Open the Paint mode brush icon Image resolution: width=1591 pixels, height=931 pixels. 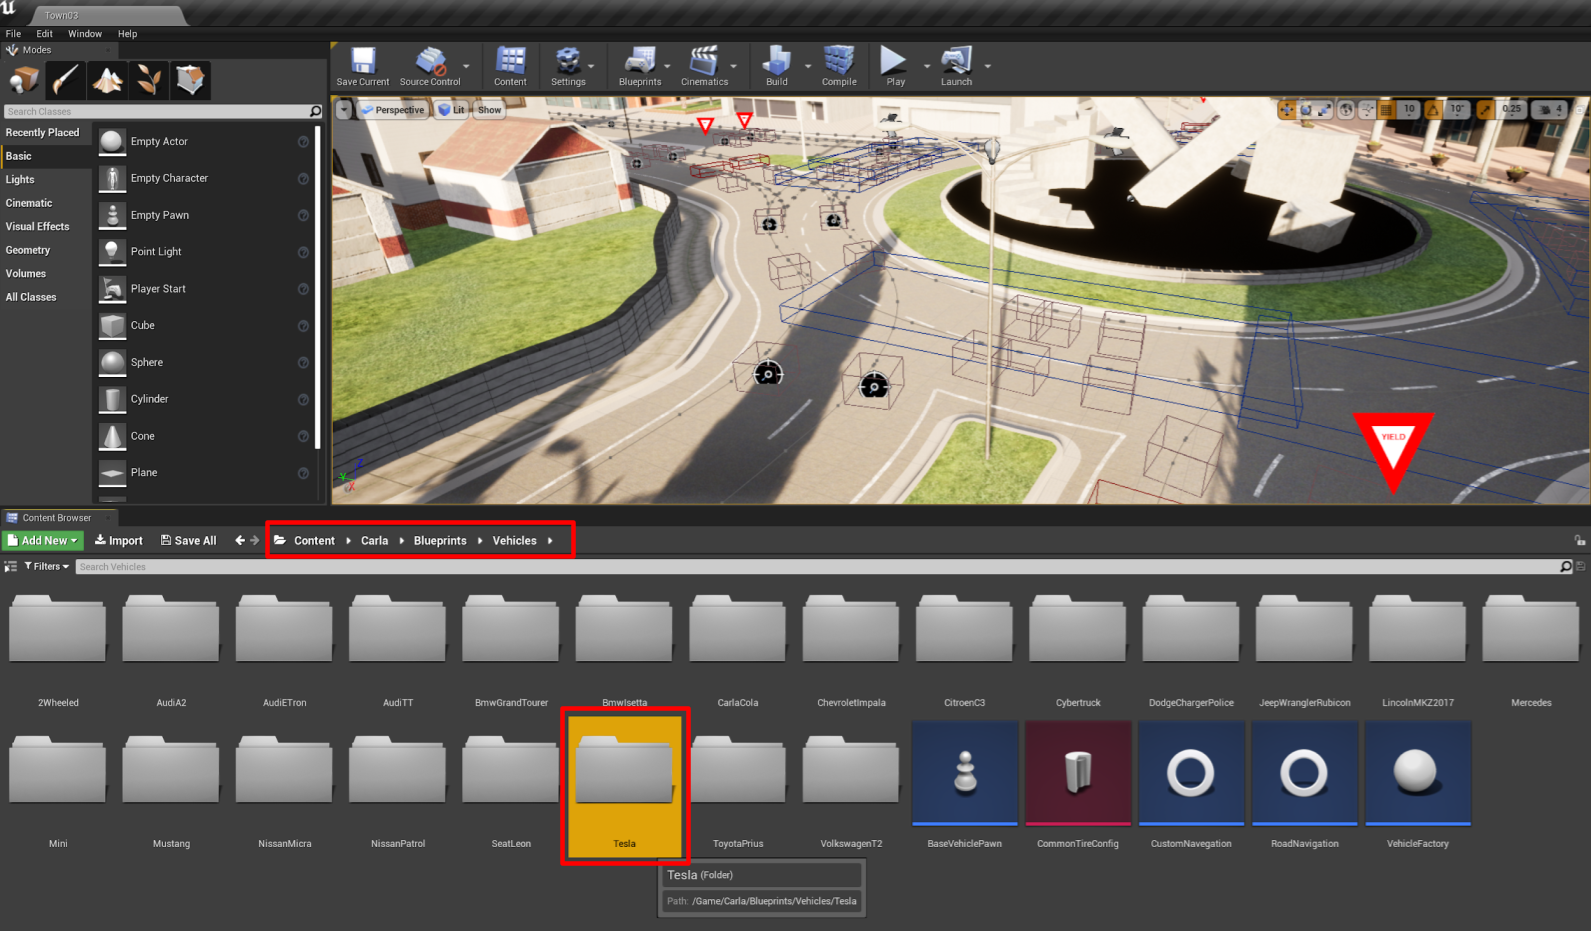(66, 79)
